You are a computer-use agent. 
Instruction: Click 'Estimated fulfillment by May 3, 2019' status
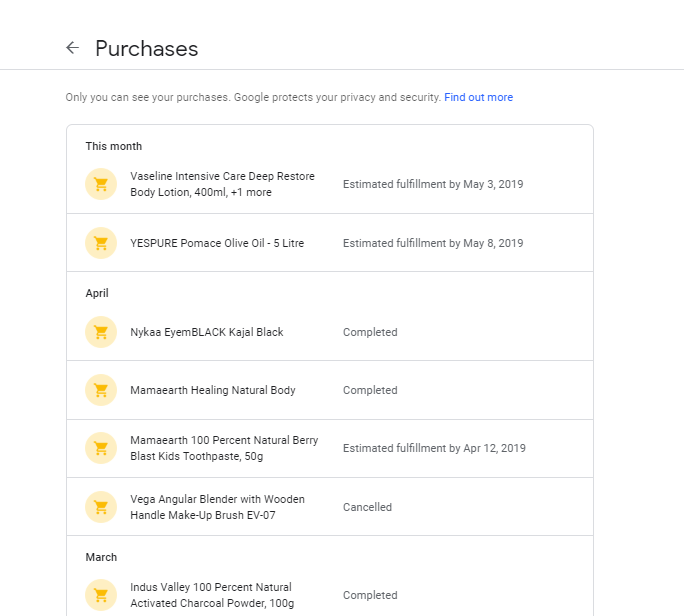433,184
